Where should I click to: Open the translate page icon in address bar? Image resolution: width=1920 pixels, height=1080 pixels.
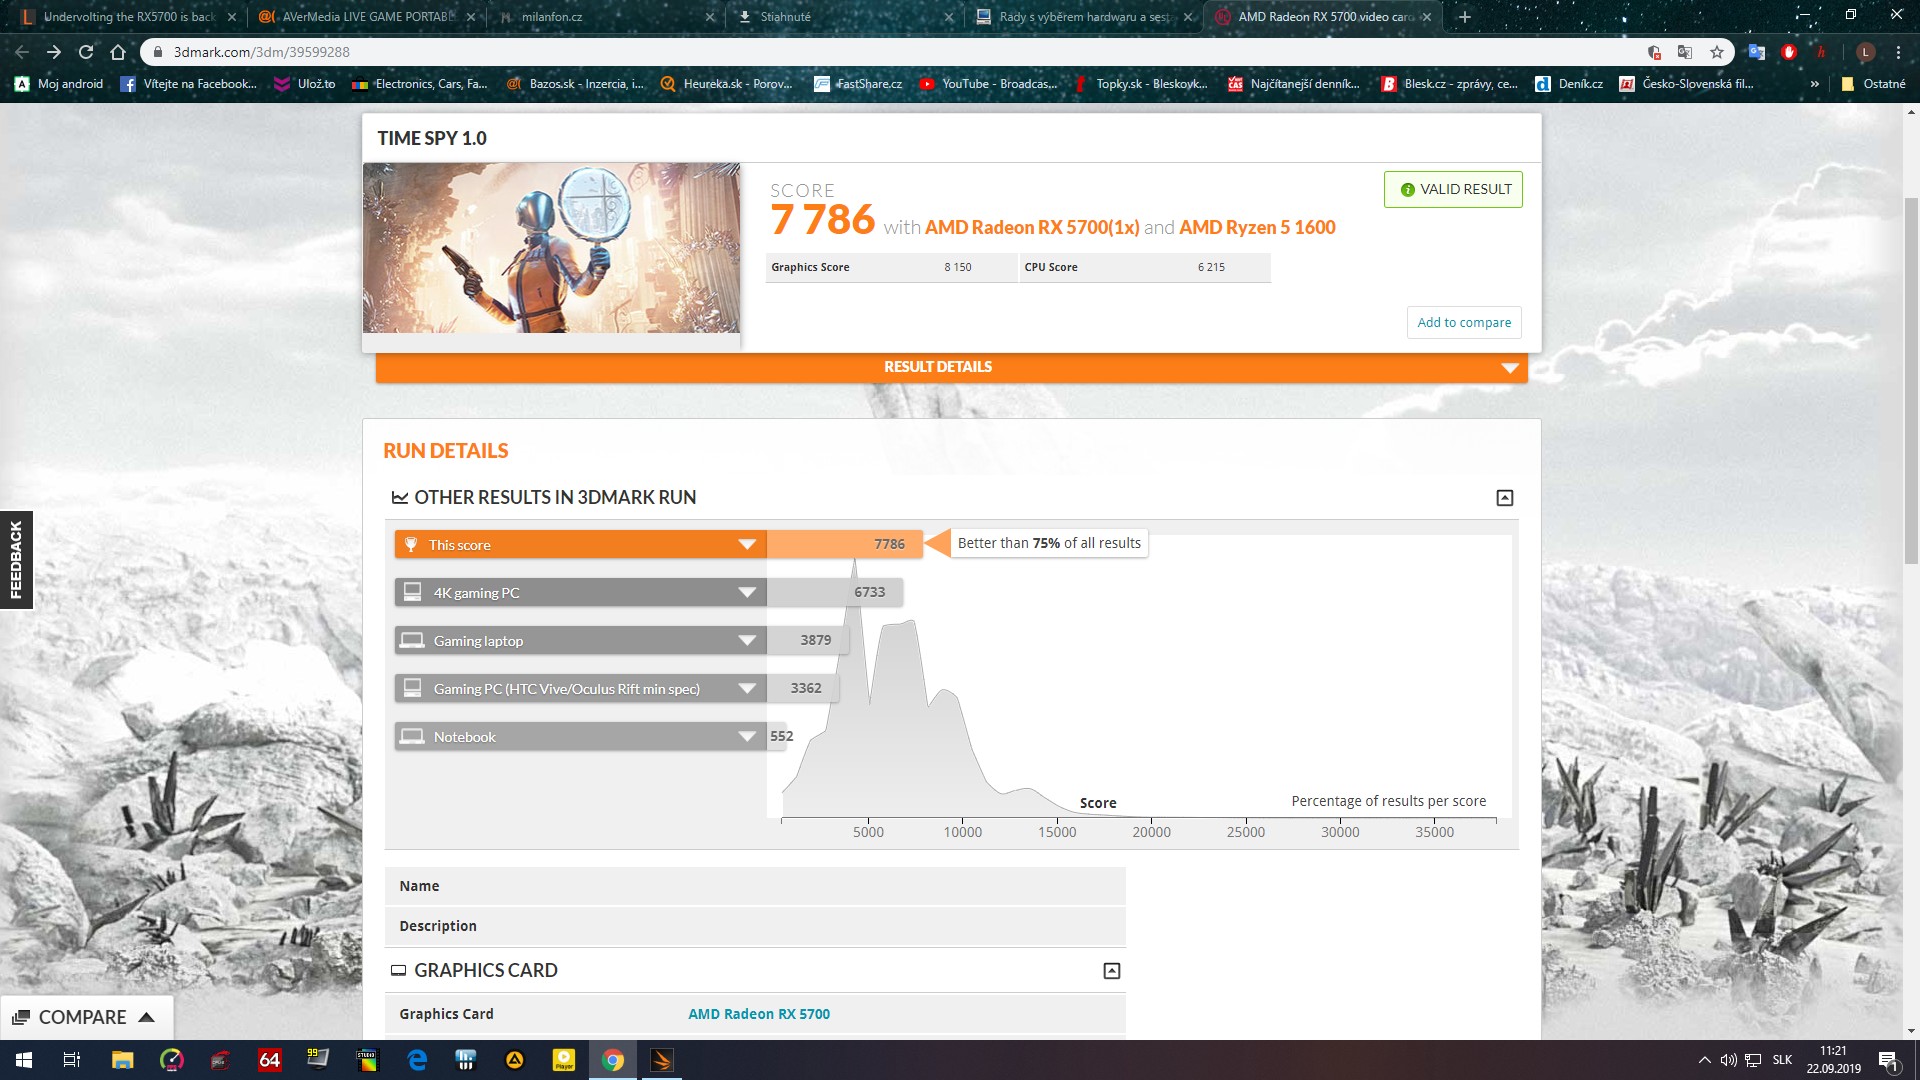(1685, 52)
